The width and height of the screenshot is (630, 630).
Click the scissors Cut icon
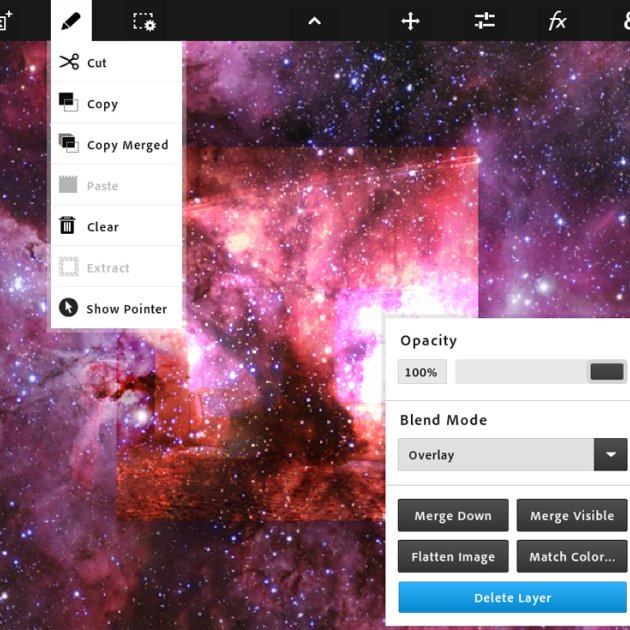click(x=69, y=62)
